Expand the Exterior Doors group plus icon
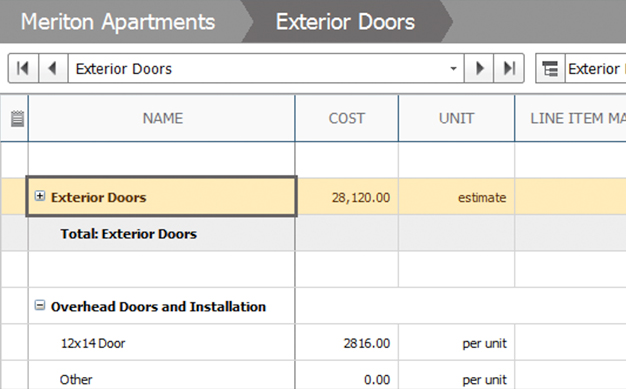626x389 pixels. tap(40, 196)
